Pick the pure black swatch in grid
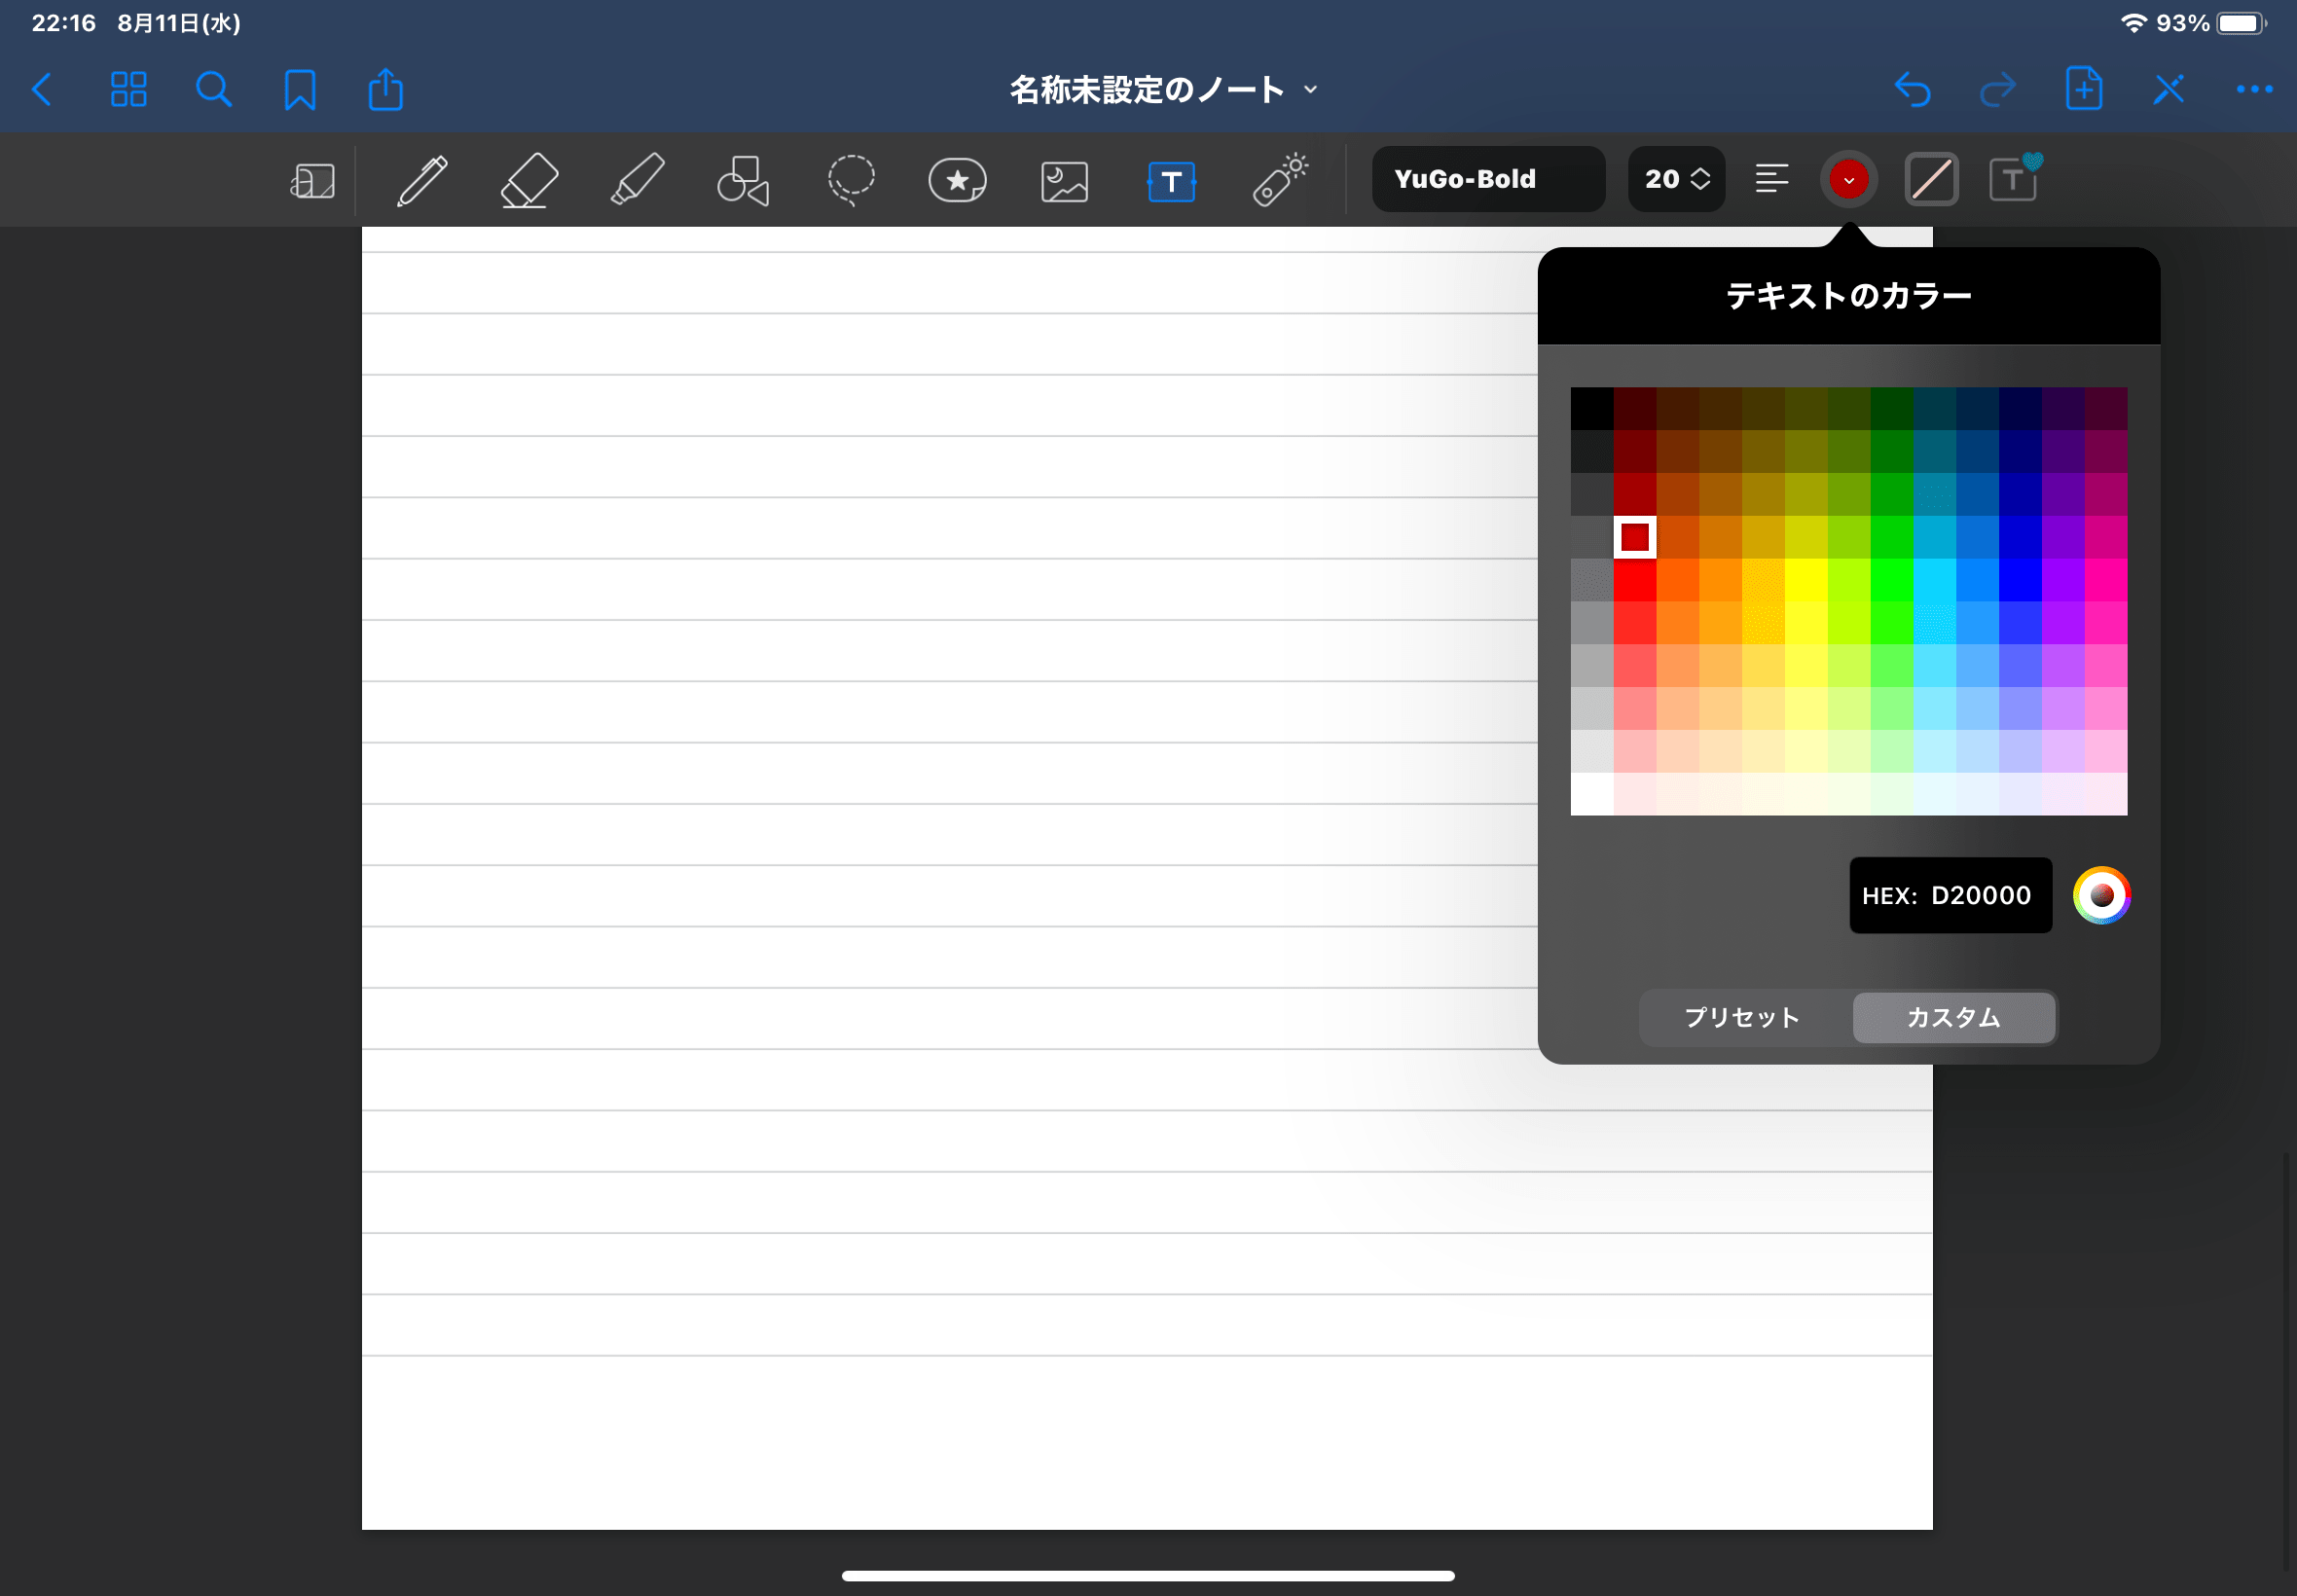Screen dimensions: 2297x1596 1591,408
